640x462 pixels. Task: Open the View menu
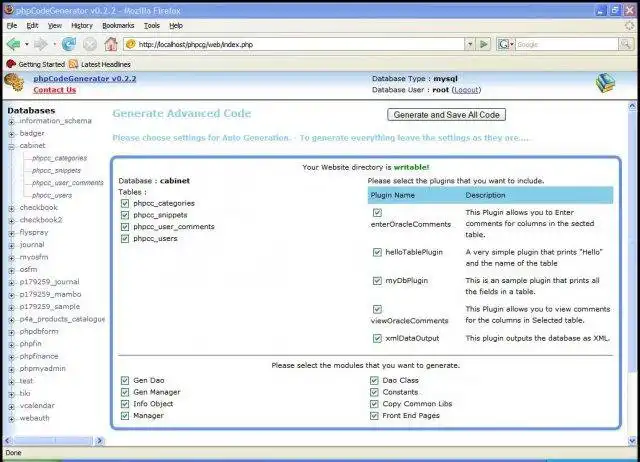[55, 26]
